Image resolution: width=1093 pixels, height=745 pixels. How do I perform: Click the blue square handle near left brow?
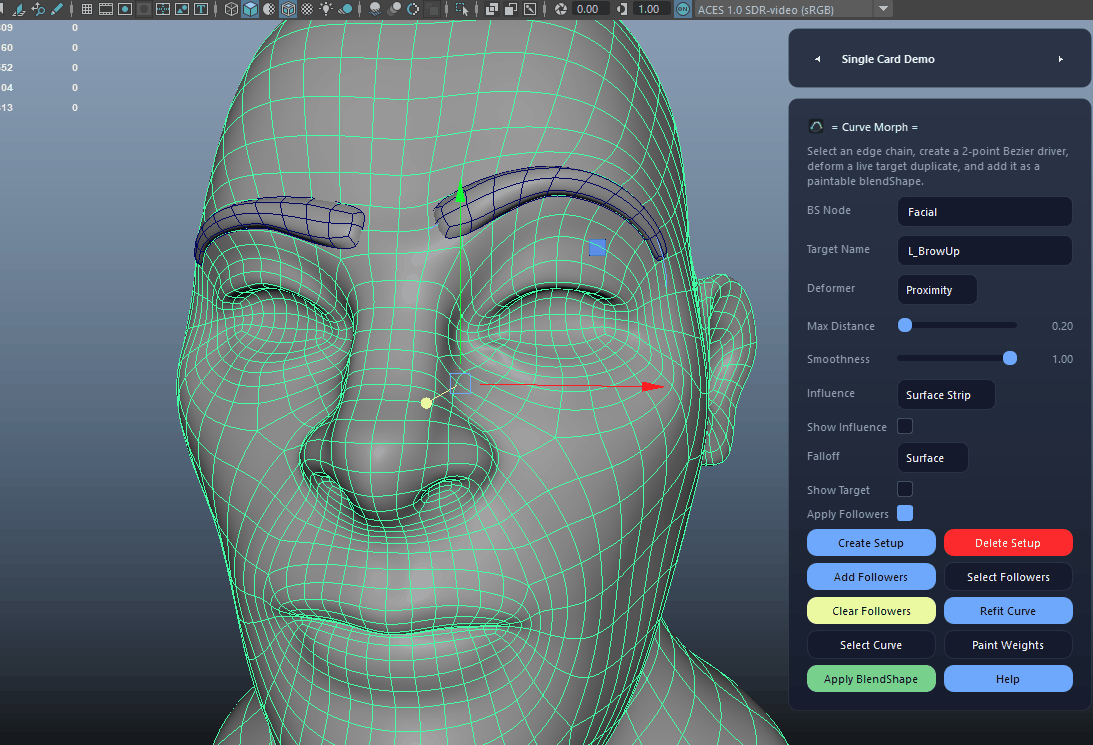tap(597, 247)
